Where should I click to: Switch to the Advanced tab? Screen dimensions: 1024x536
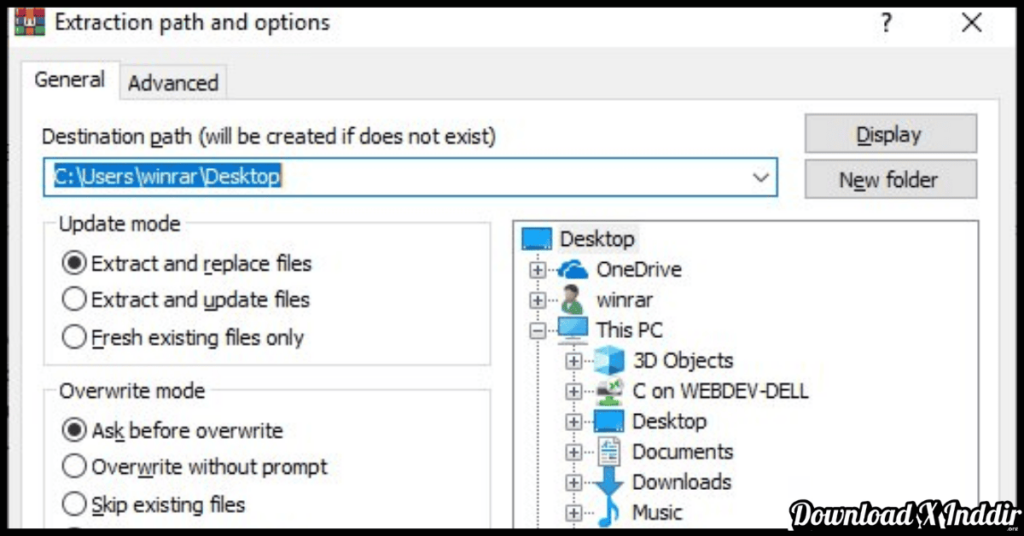173,83
